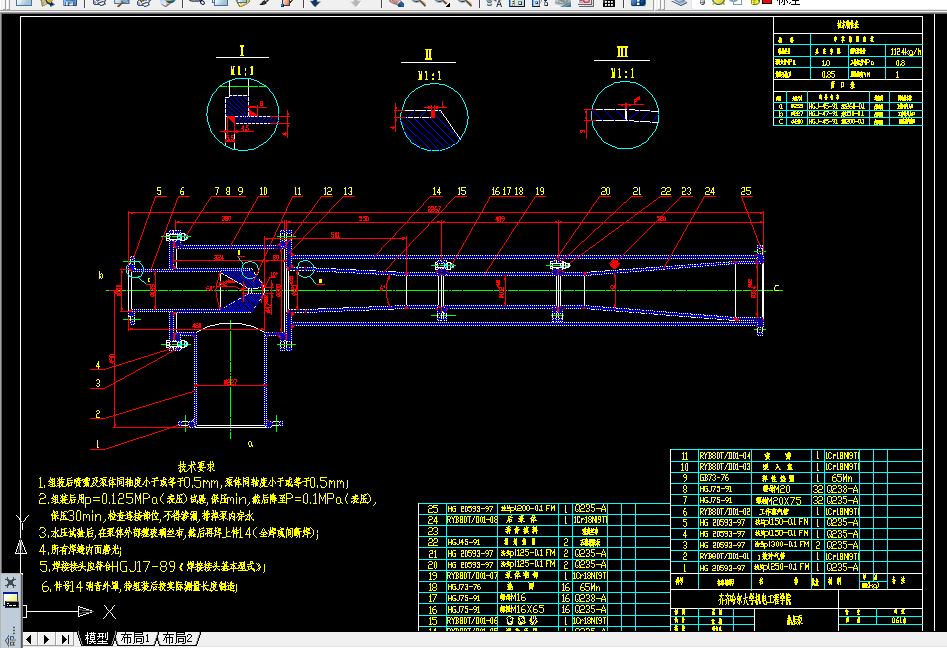Image resolution: width=947 pixels, height=648 pixels.
Task: Click 65Mn material in row 18
Action: tap(590, 587)
